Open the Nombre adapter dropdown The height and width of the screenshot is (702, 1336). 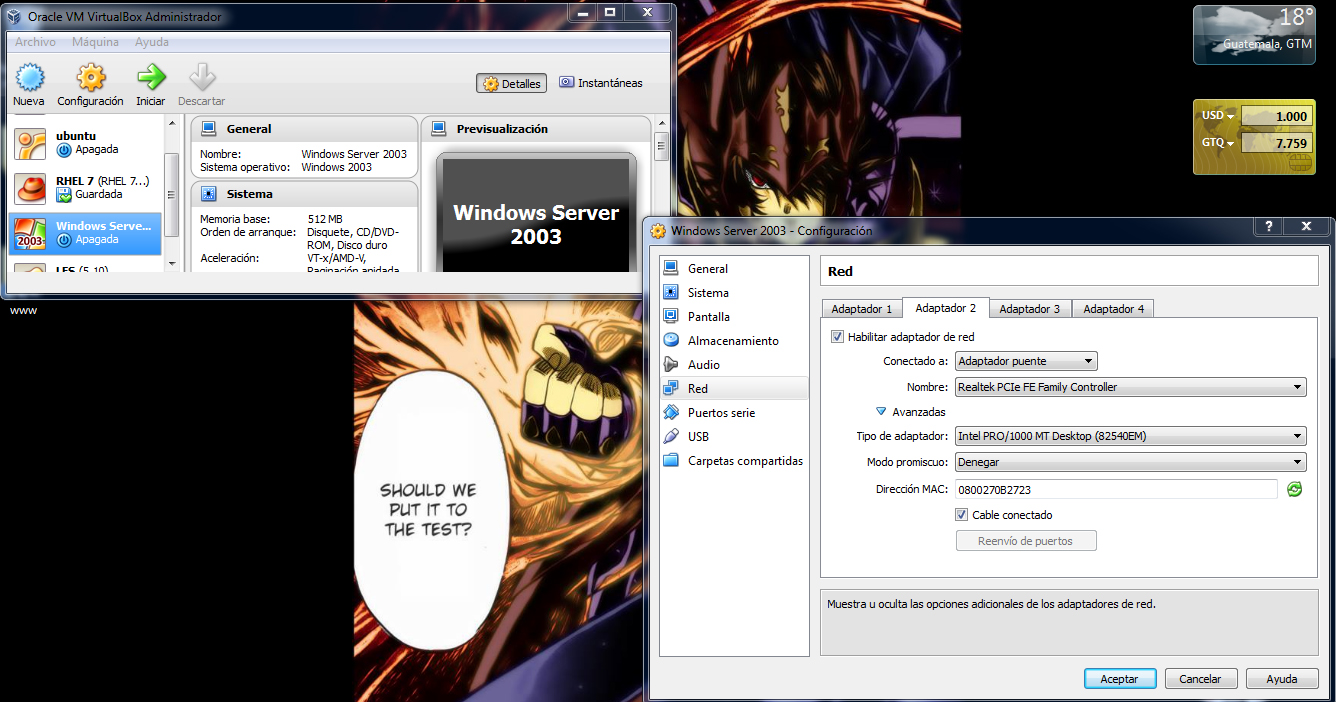click(1130, 387)
